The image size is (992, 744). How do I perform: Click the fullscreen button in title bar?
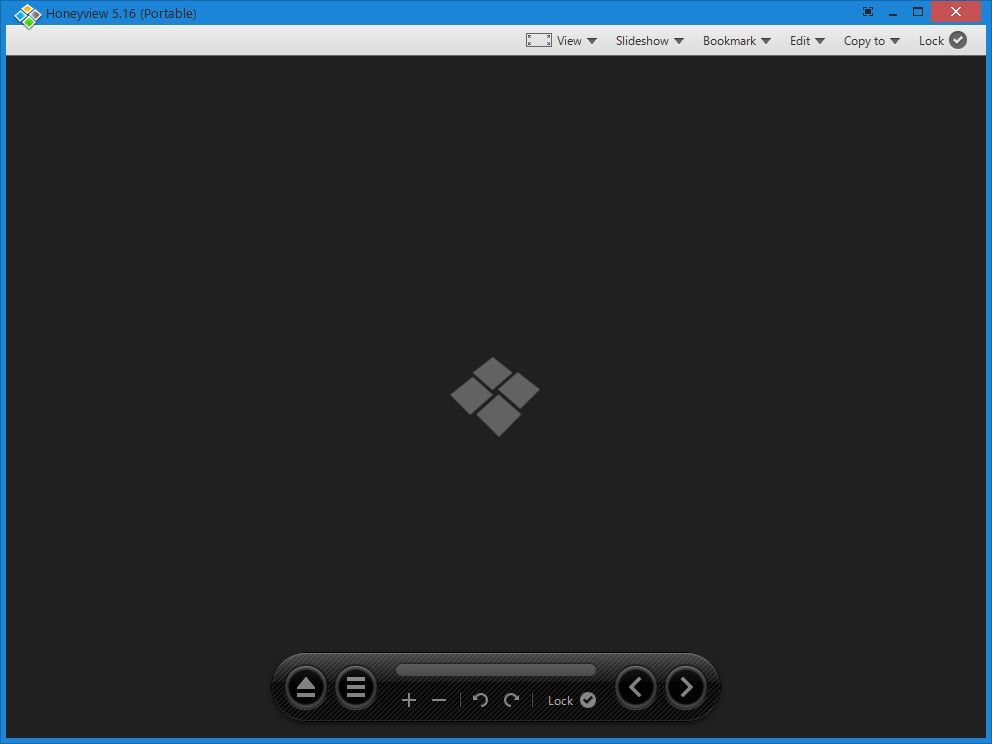[868, 11]
